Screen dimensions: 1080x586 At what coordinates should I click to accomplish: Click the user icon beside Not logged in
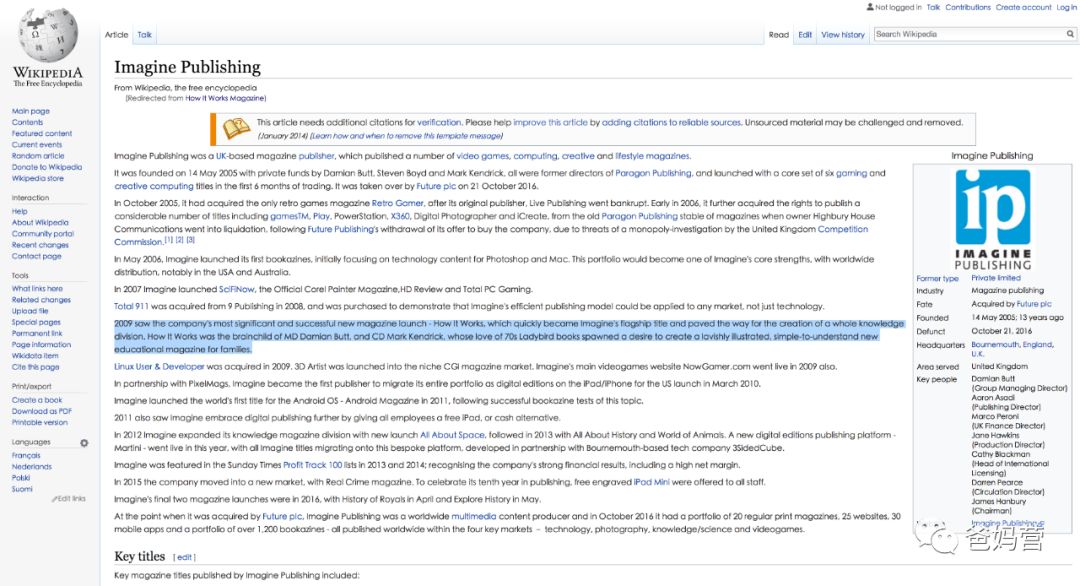pos(870,7)
